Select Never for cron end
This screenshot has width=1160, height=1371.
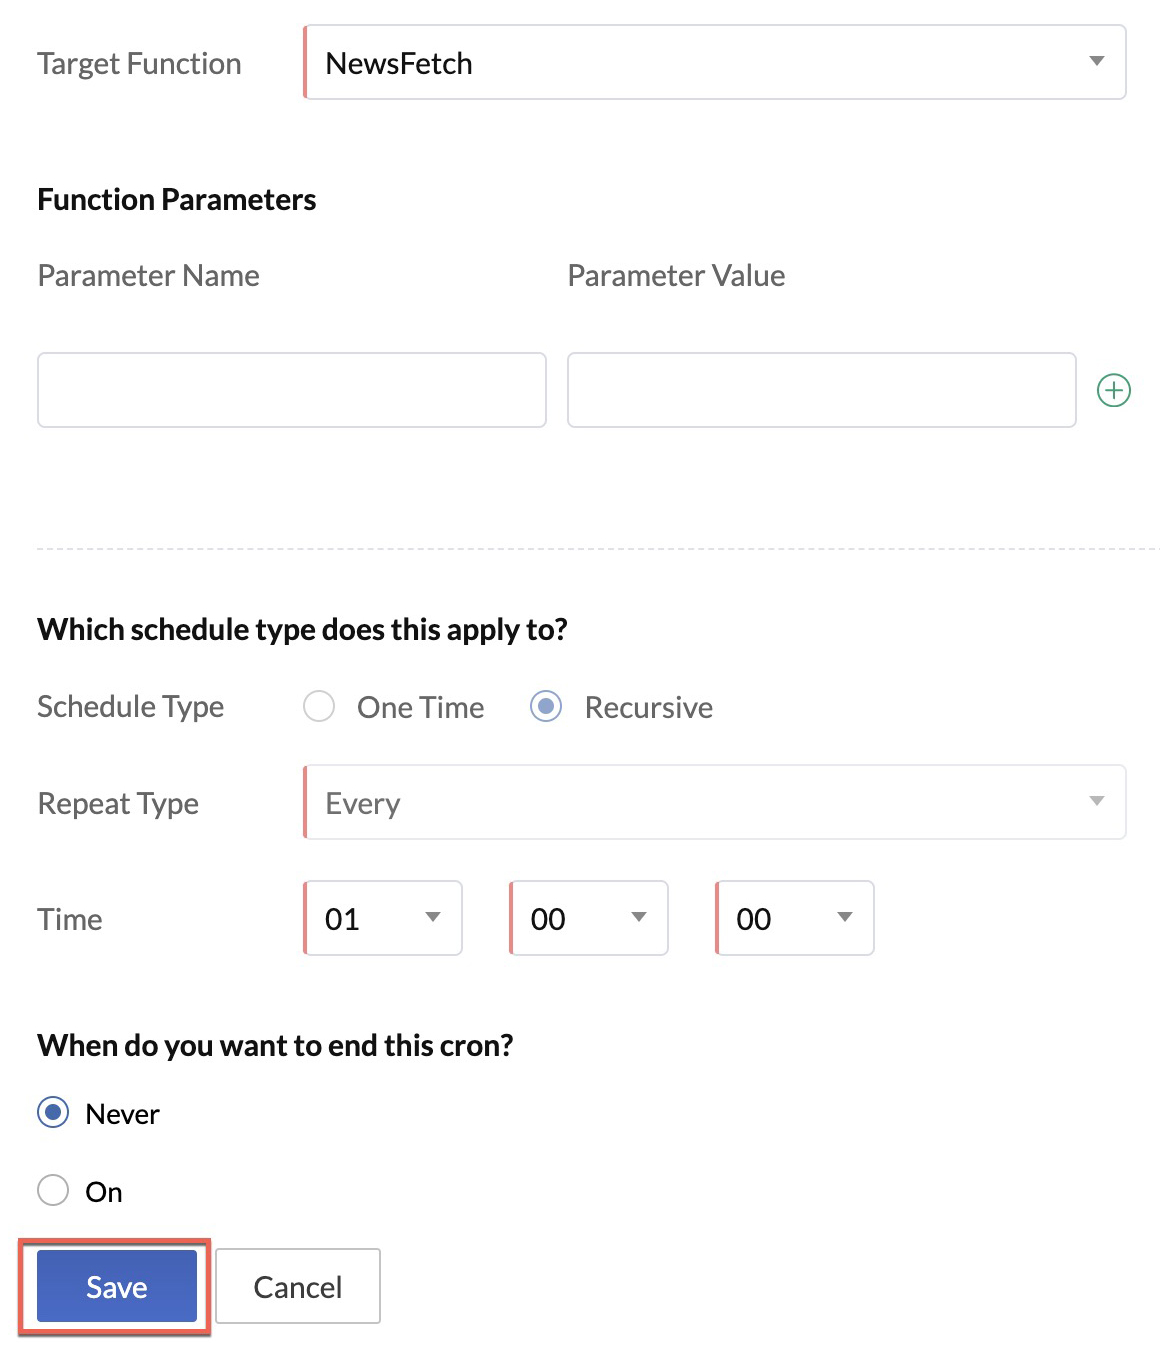pyautogui.click(x=53, y=1113)
